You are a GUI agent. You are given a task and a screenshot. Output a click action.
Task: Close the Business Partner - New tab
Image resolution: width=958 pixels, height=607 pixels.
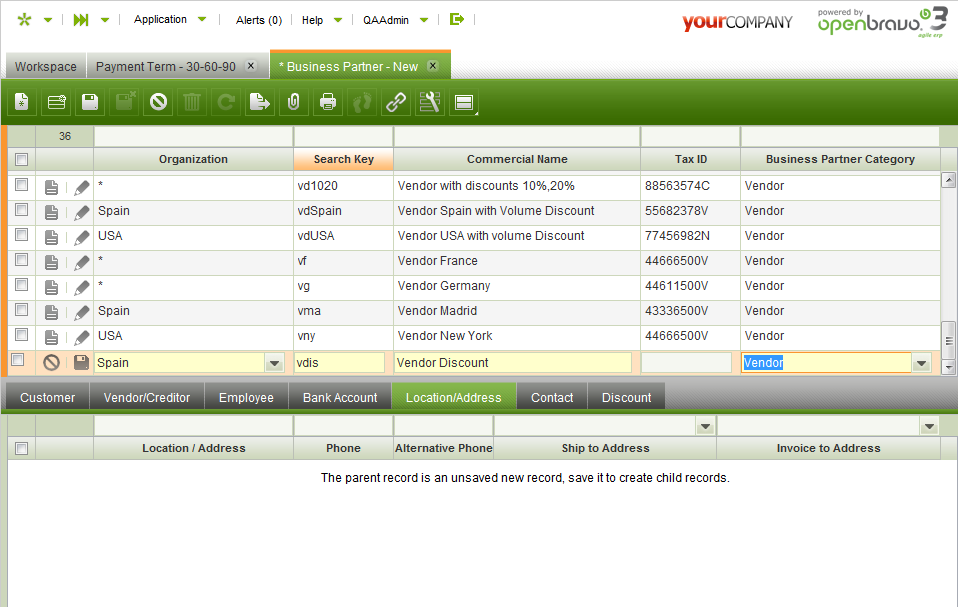click(433, 65)
